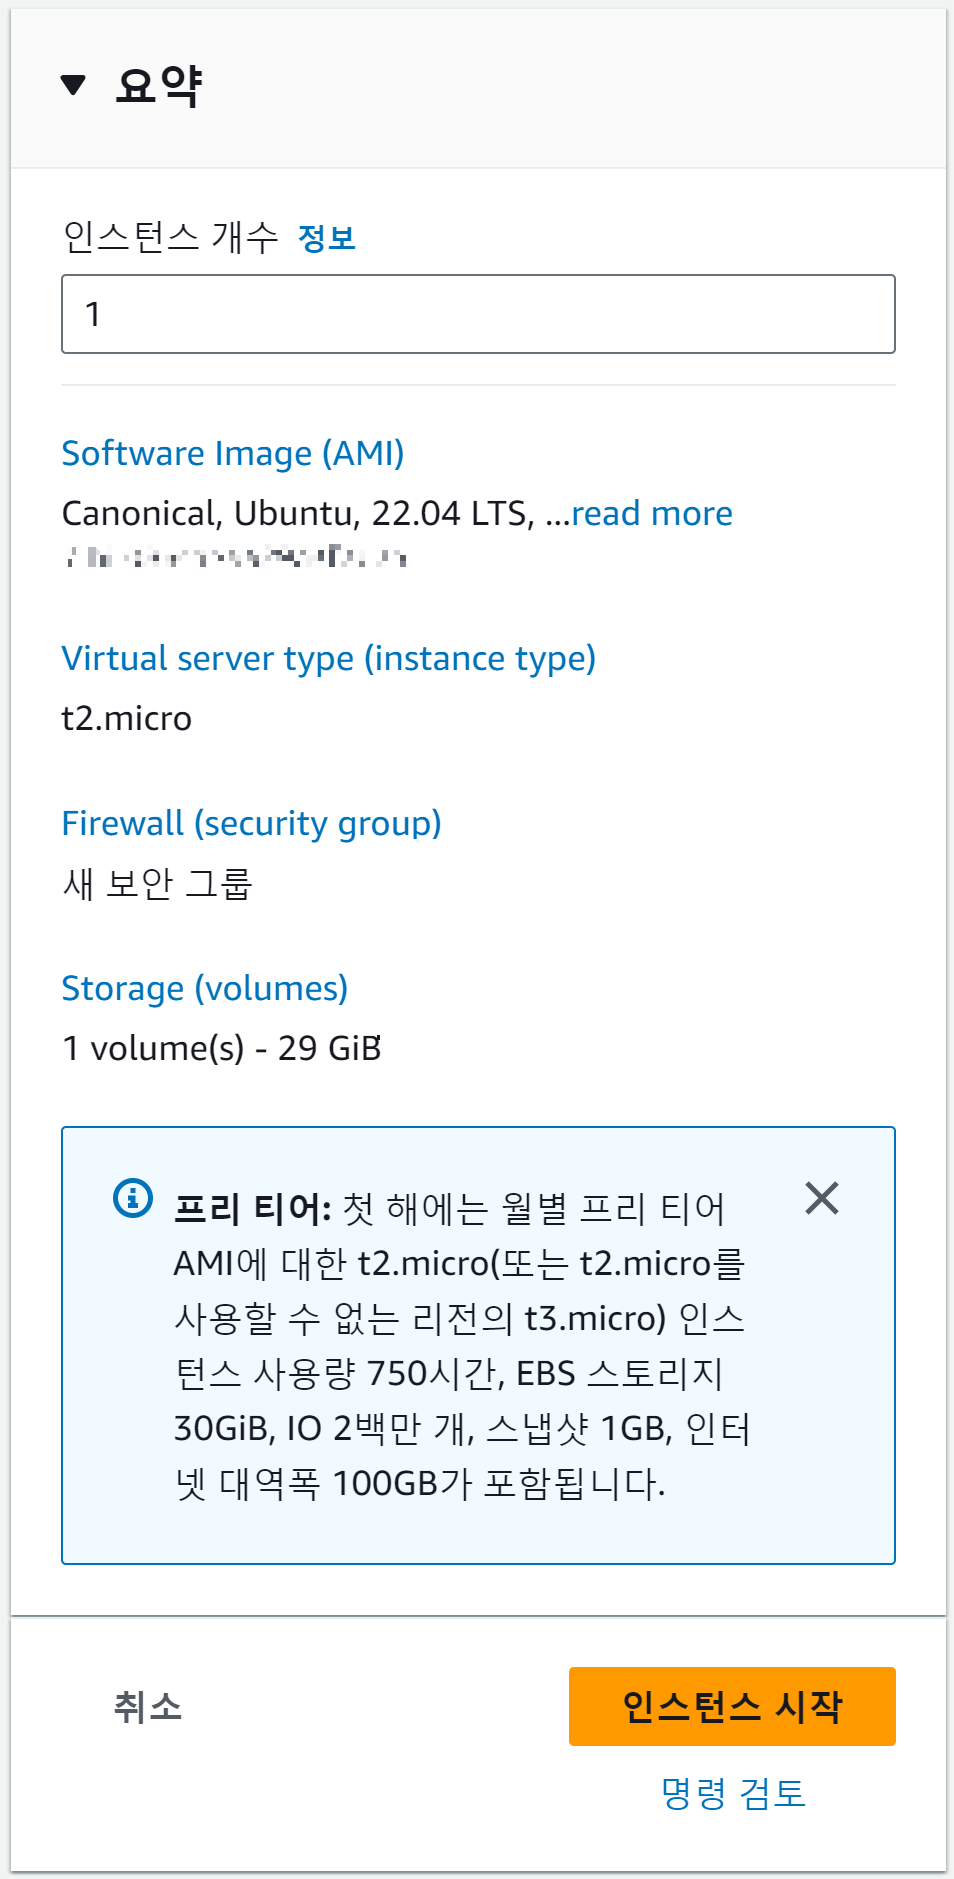This screenshot has height=1879, width=954.
Task: Cancel with the 취소 button
Action: pyautogui.click(x=148, y=1706)
